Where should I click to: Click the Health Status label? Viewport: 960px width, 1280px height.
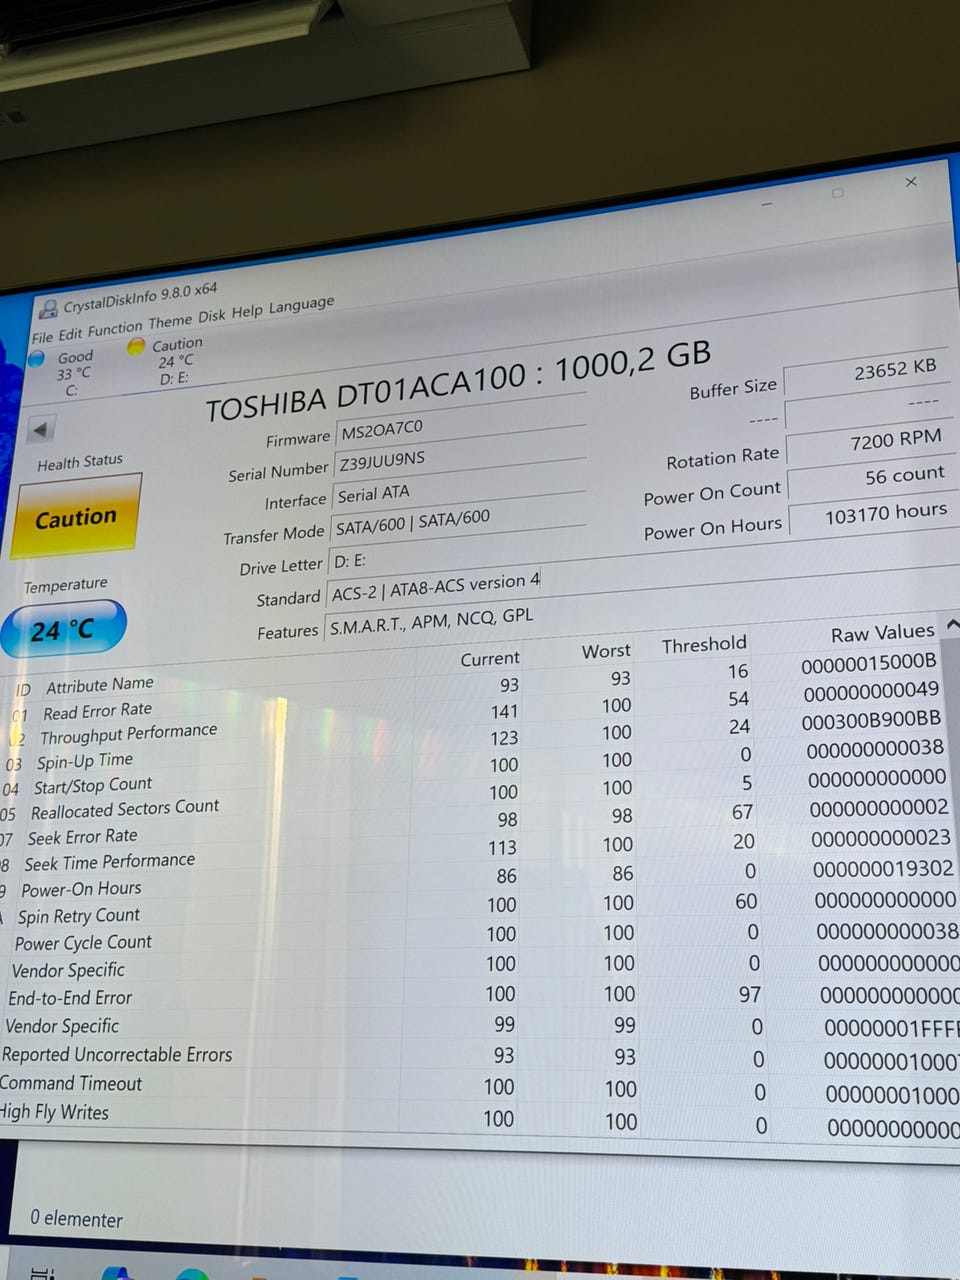tap(80, 462)
